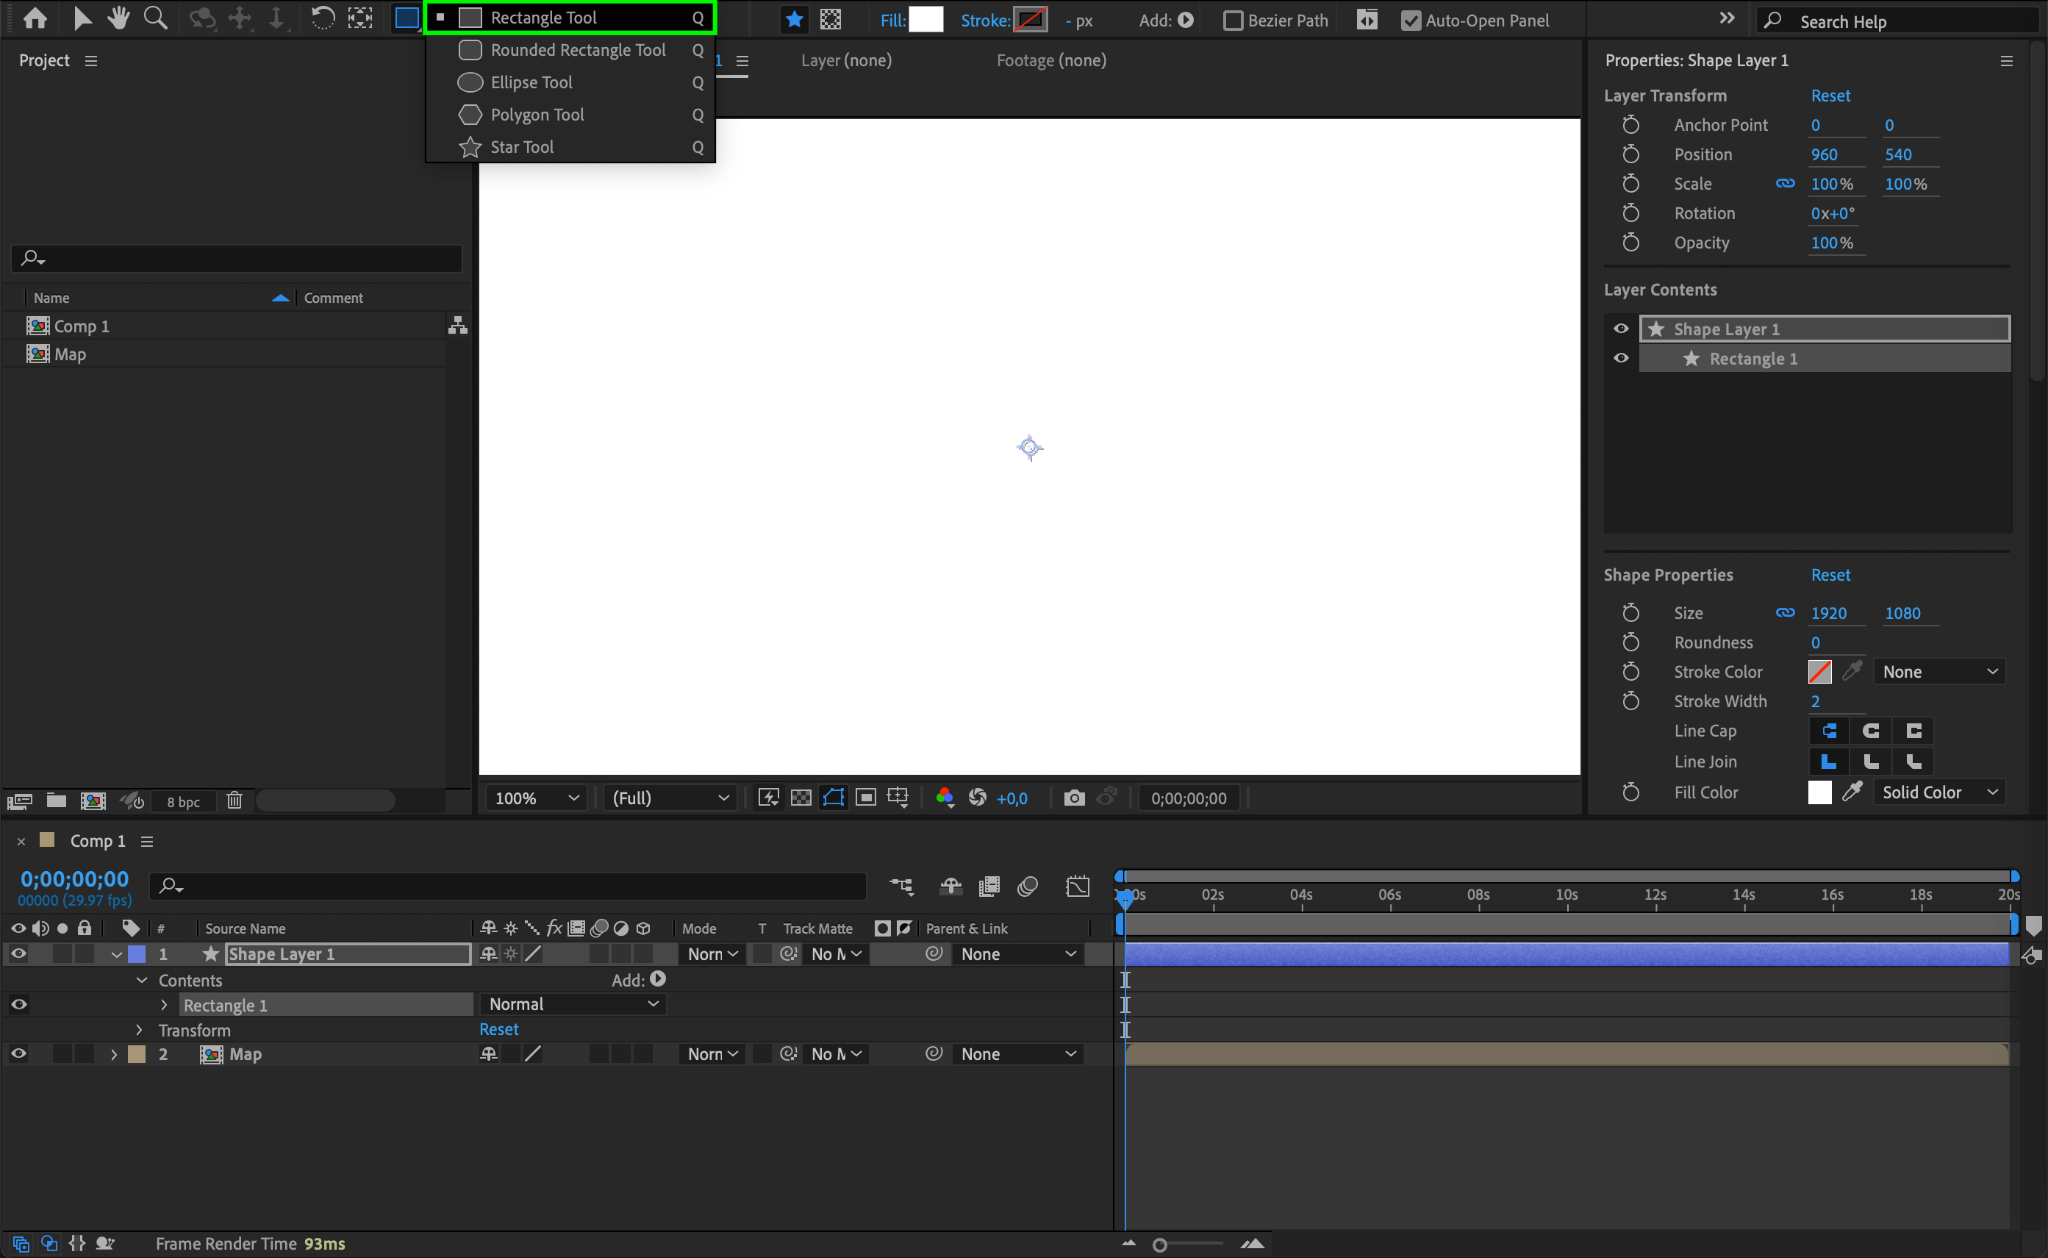2048x1258 pixels.
Task: Open the Fill Color Solid Color dropdown
Action: click(1939, 792)
